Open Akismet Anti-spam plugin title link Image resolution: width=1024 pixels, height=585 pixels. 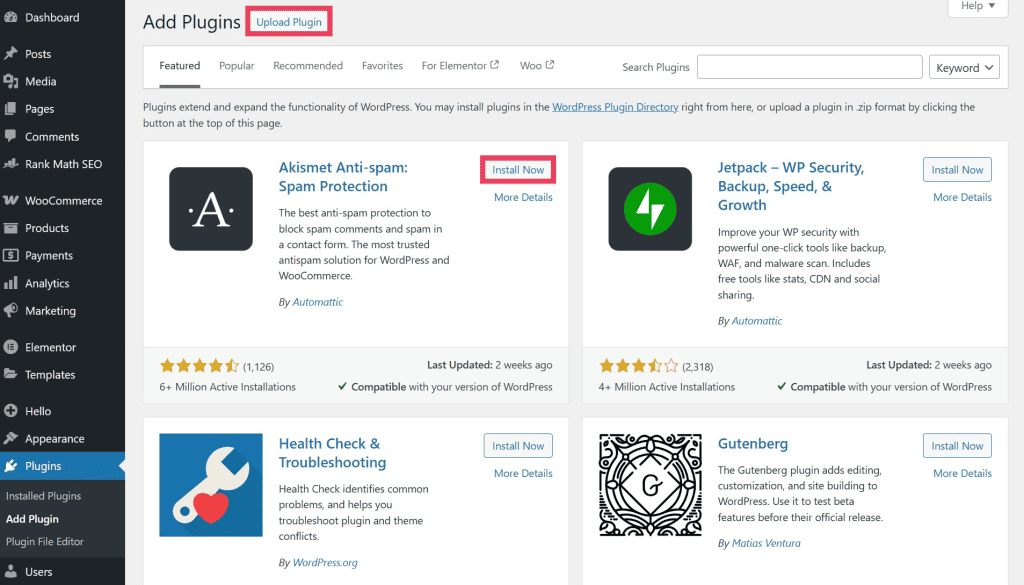(343, 177)
